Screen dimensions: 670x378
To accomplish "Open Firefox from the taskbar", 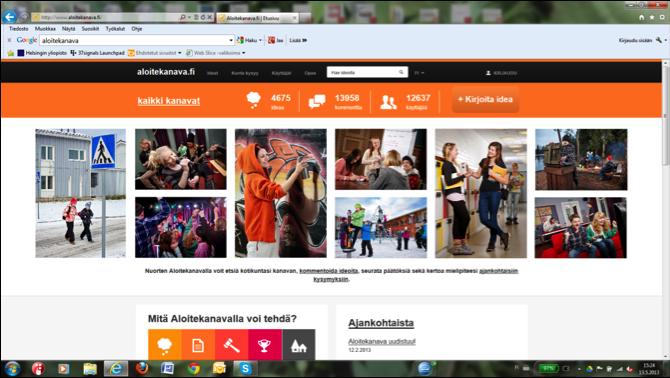I will (x=142, y=368).
